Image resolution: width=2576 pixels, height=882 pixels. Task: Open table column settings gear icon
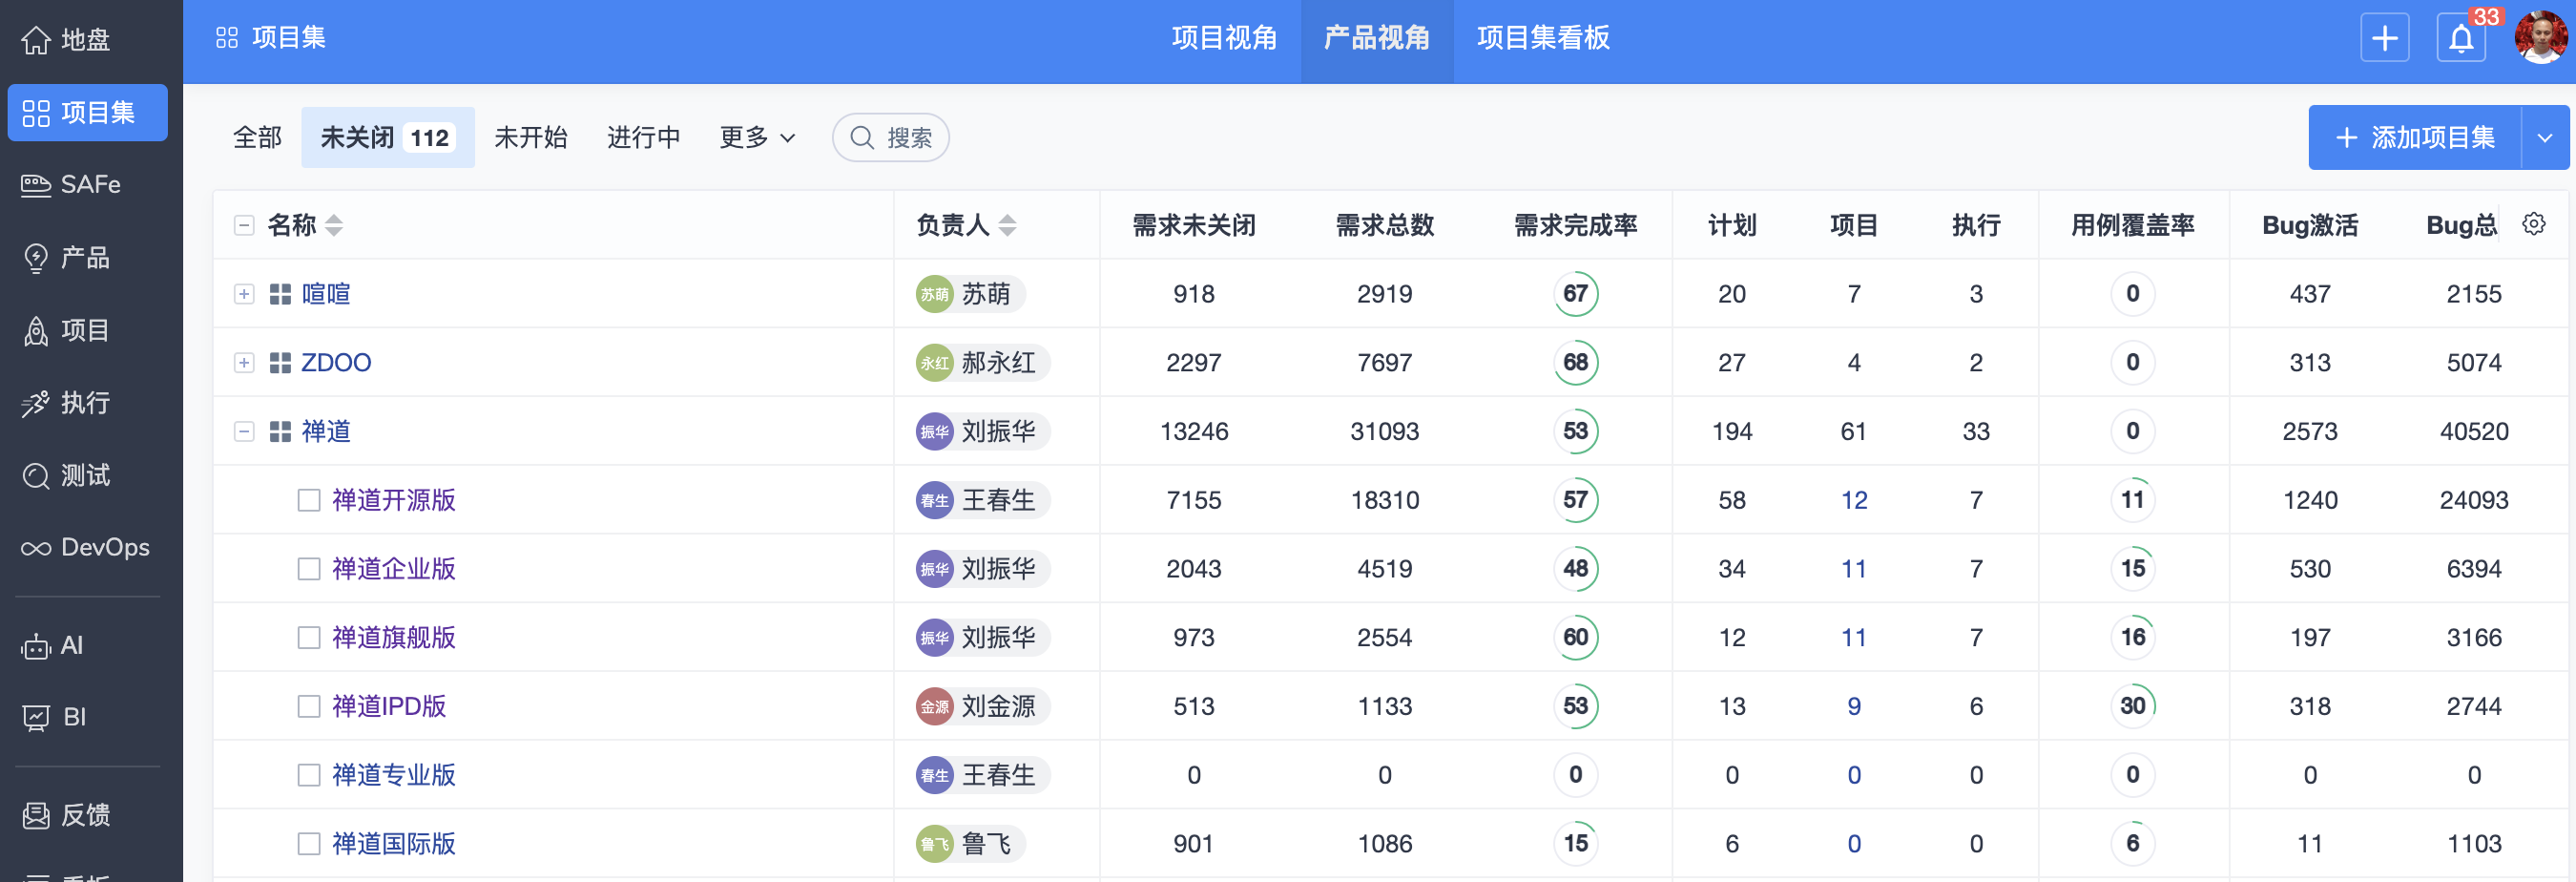(x=2533, y=224)
